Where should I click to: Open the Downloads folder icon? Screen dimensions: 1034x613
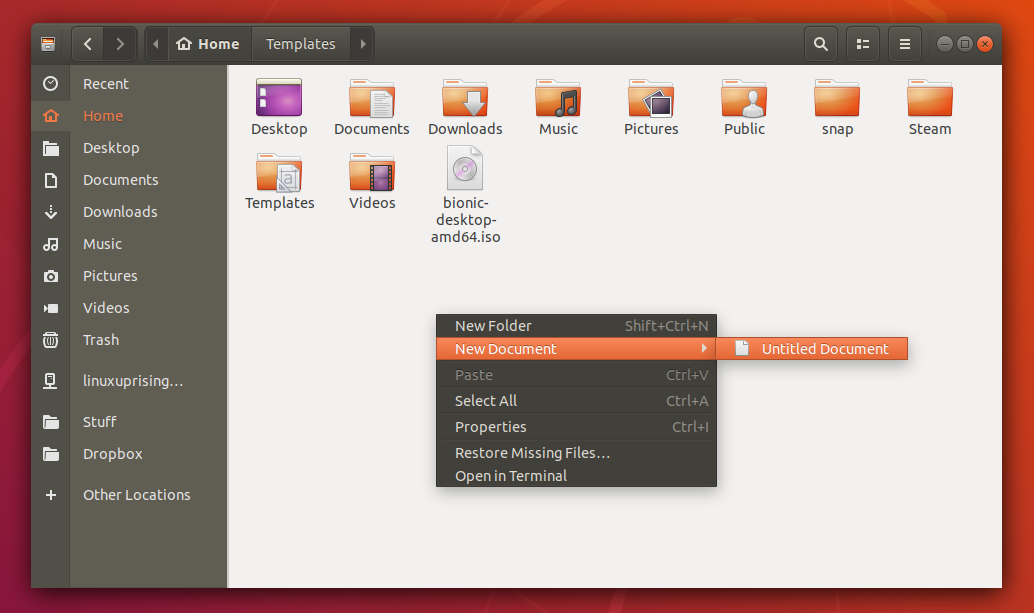click(465, 97)
